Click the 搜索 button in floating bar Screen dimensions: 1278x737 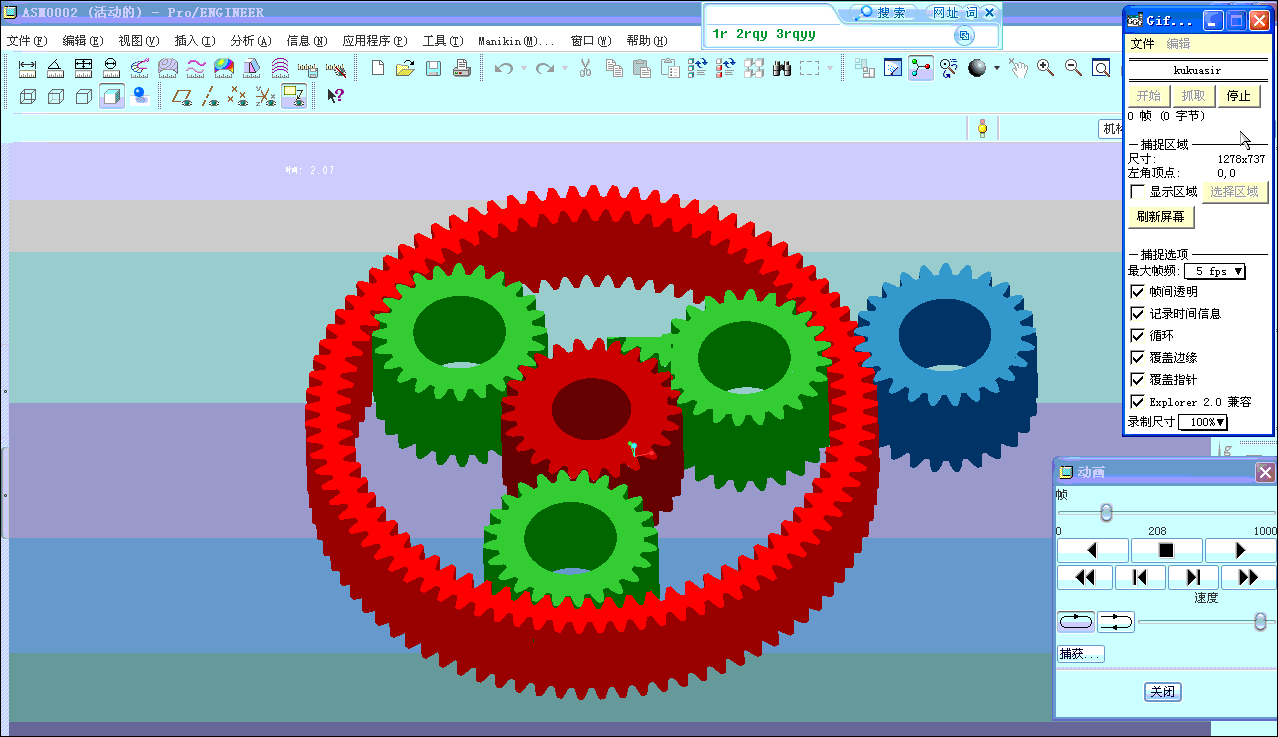[883, 13]
